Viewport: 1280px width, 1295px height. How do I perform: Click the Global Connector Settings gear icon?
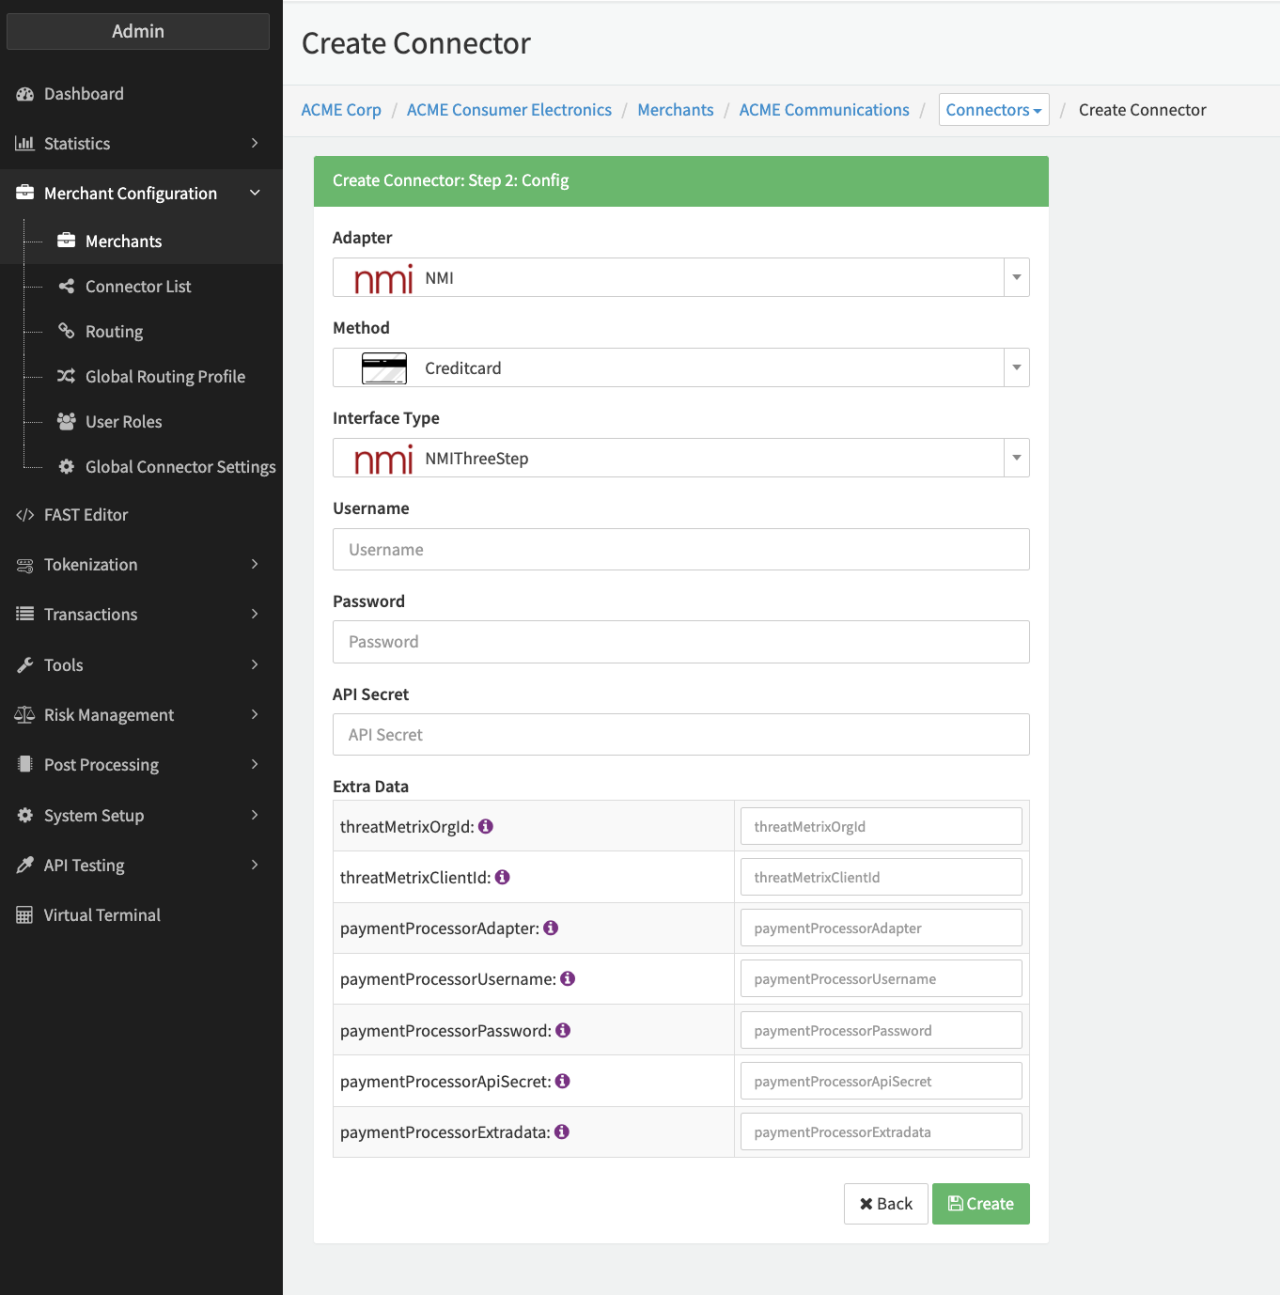[66, 467]
